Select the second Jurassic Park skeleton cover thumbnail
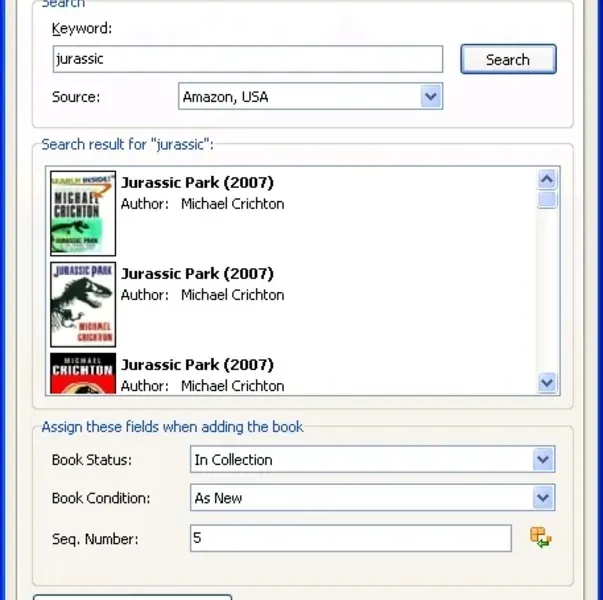The height and width of the screenshot is (600, 603). click(x=83, y=304)
